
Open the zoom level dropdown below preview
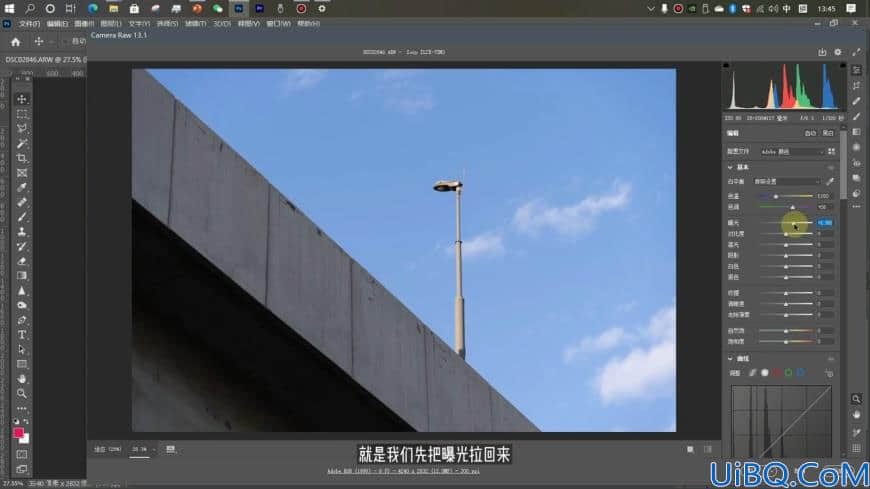[x=143, y=450]
